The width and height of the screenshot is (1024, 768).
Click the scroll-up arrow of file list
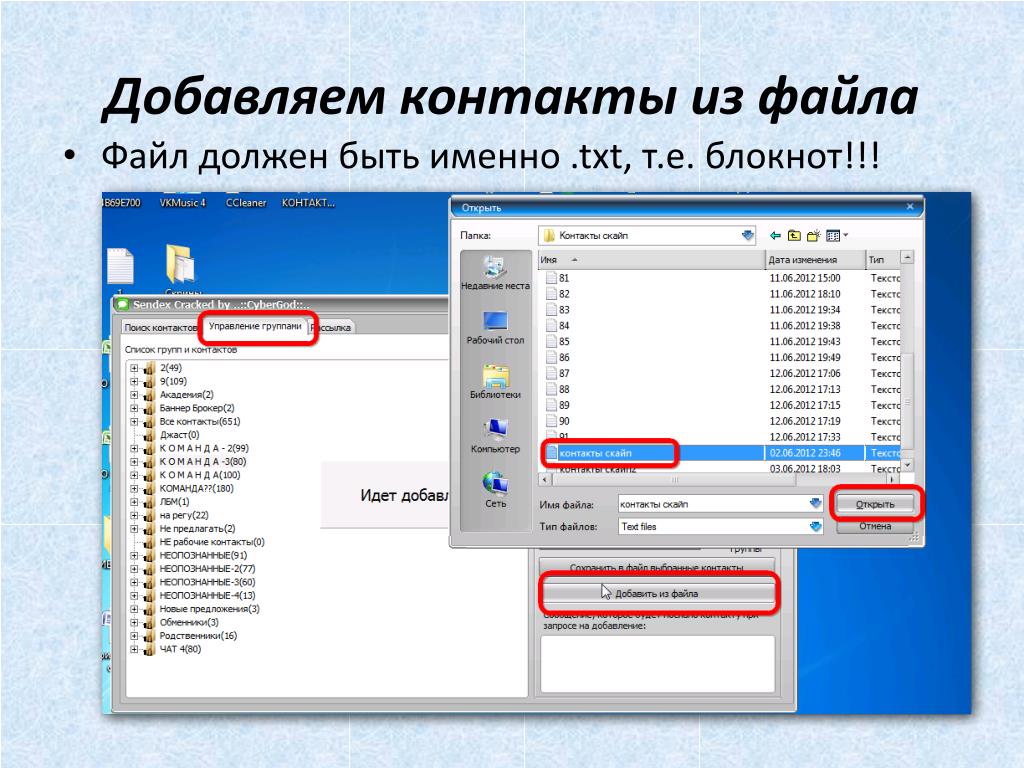907,259
